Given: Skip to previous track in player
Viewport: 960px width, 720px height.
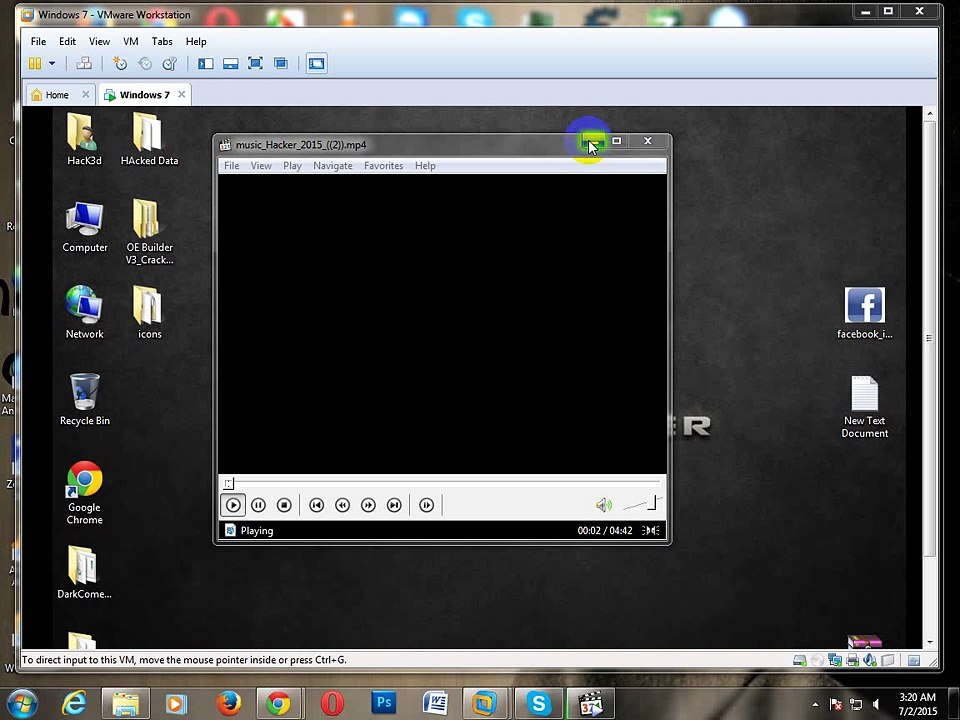Looking at the screenshot, I should (x=317, y=505).
